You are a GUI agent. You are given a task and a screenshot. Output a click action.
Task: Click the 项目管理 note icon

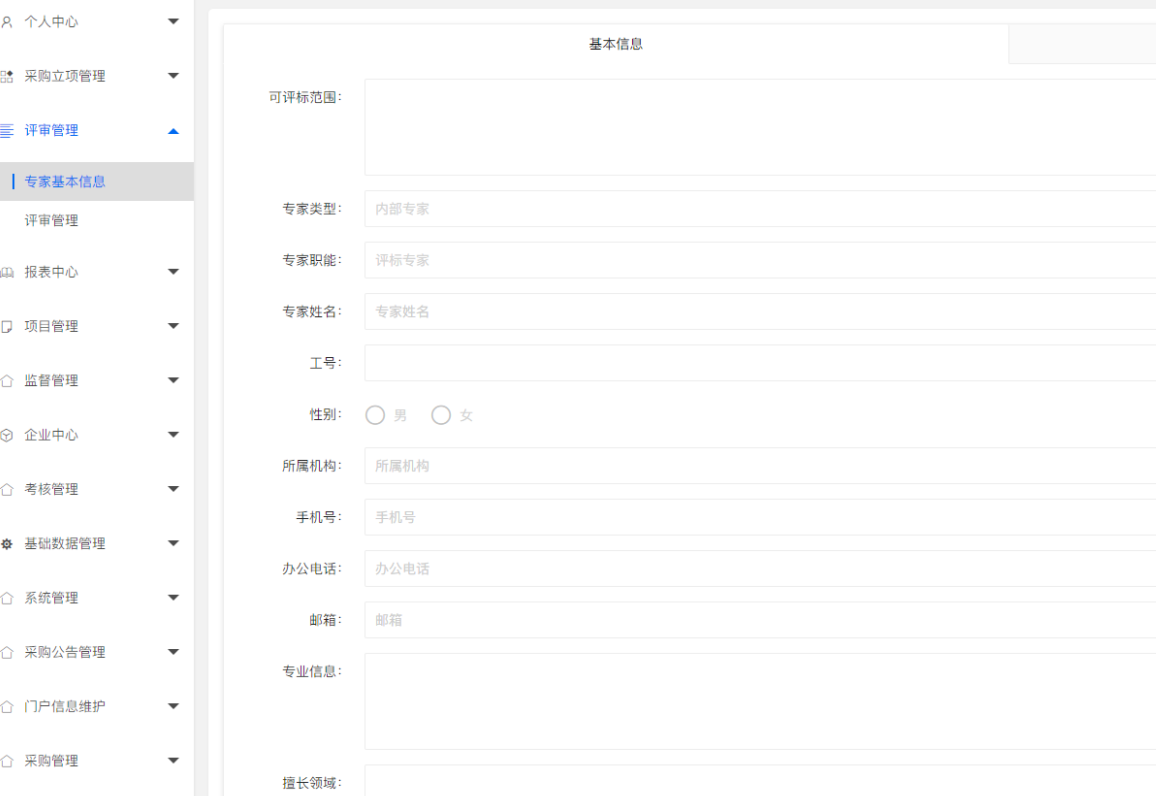click(x=7, y=327)
